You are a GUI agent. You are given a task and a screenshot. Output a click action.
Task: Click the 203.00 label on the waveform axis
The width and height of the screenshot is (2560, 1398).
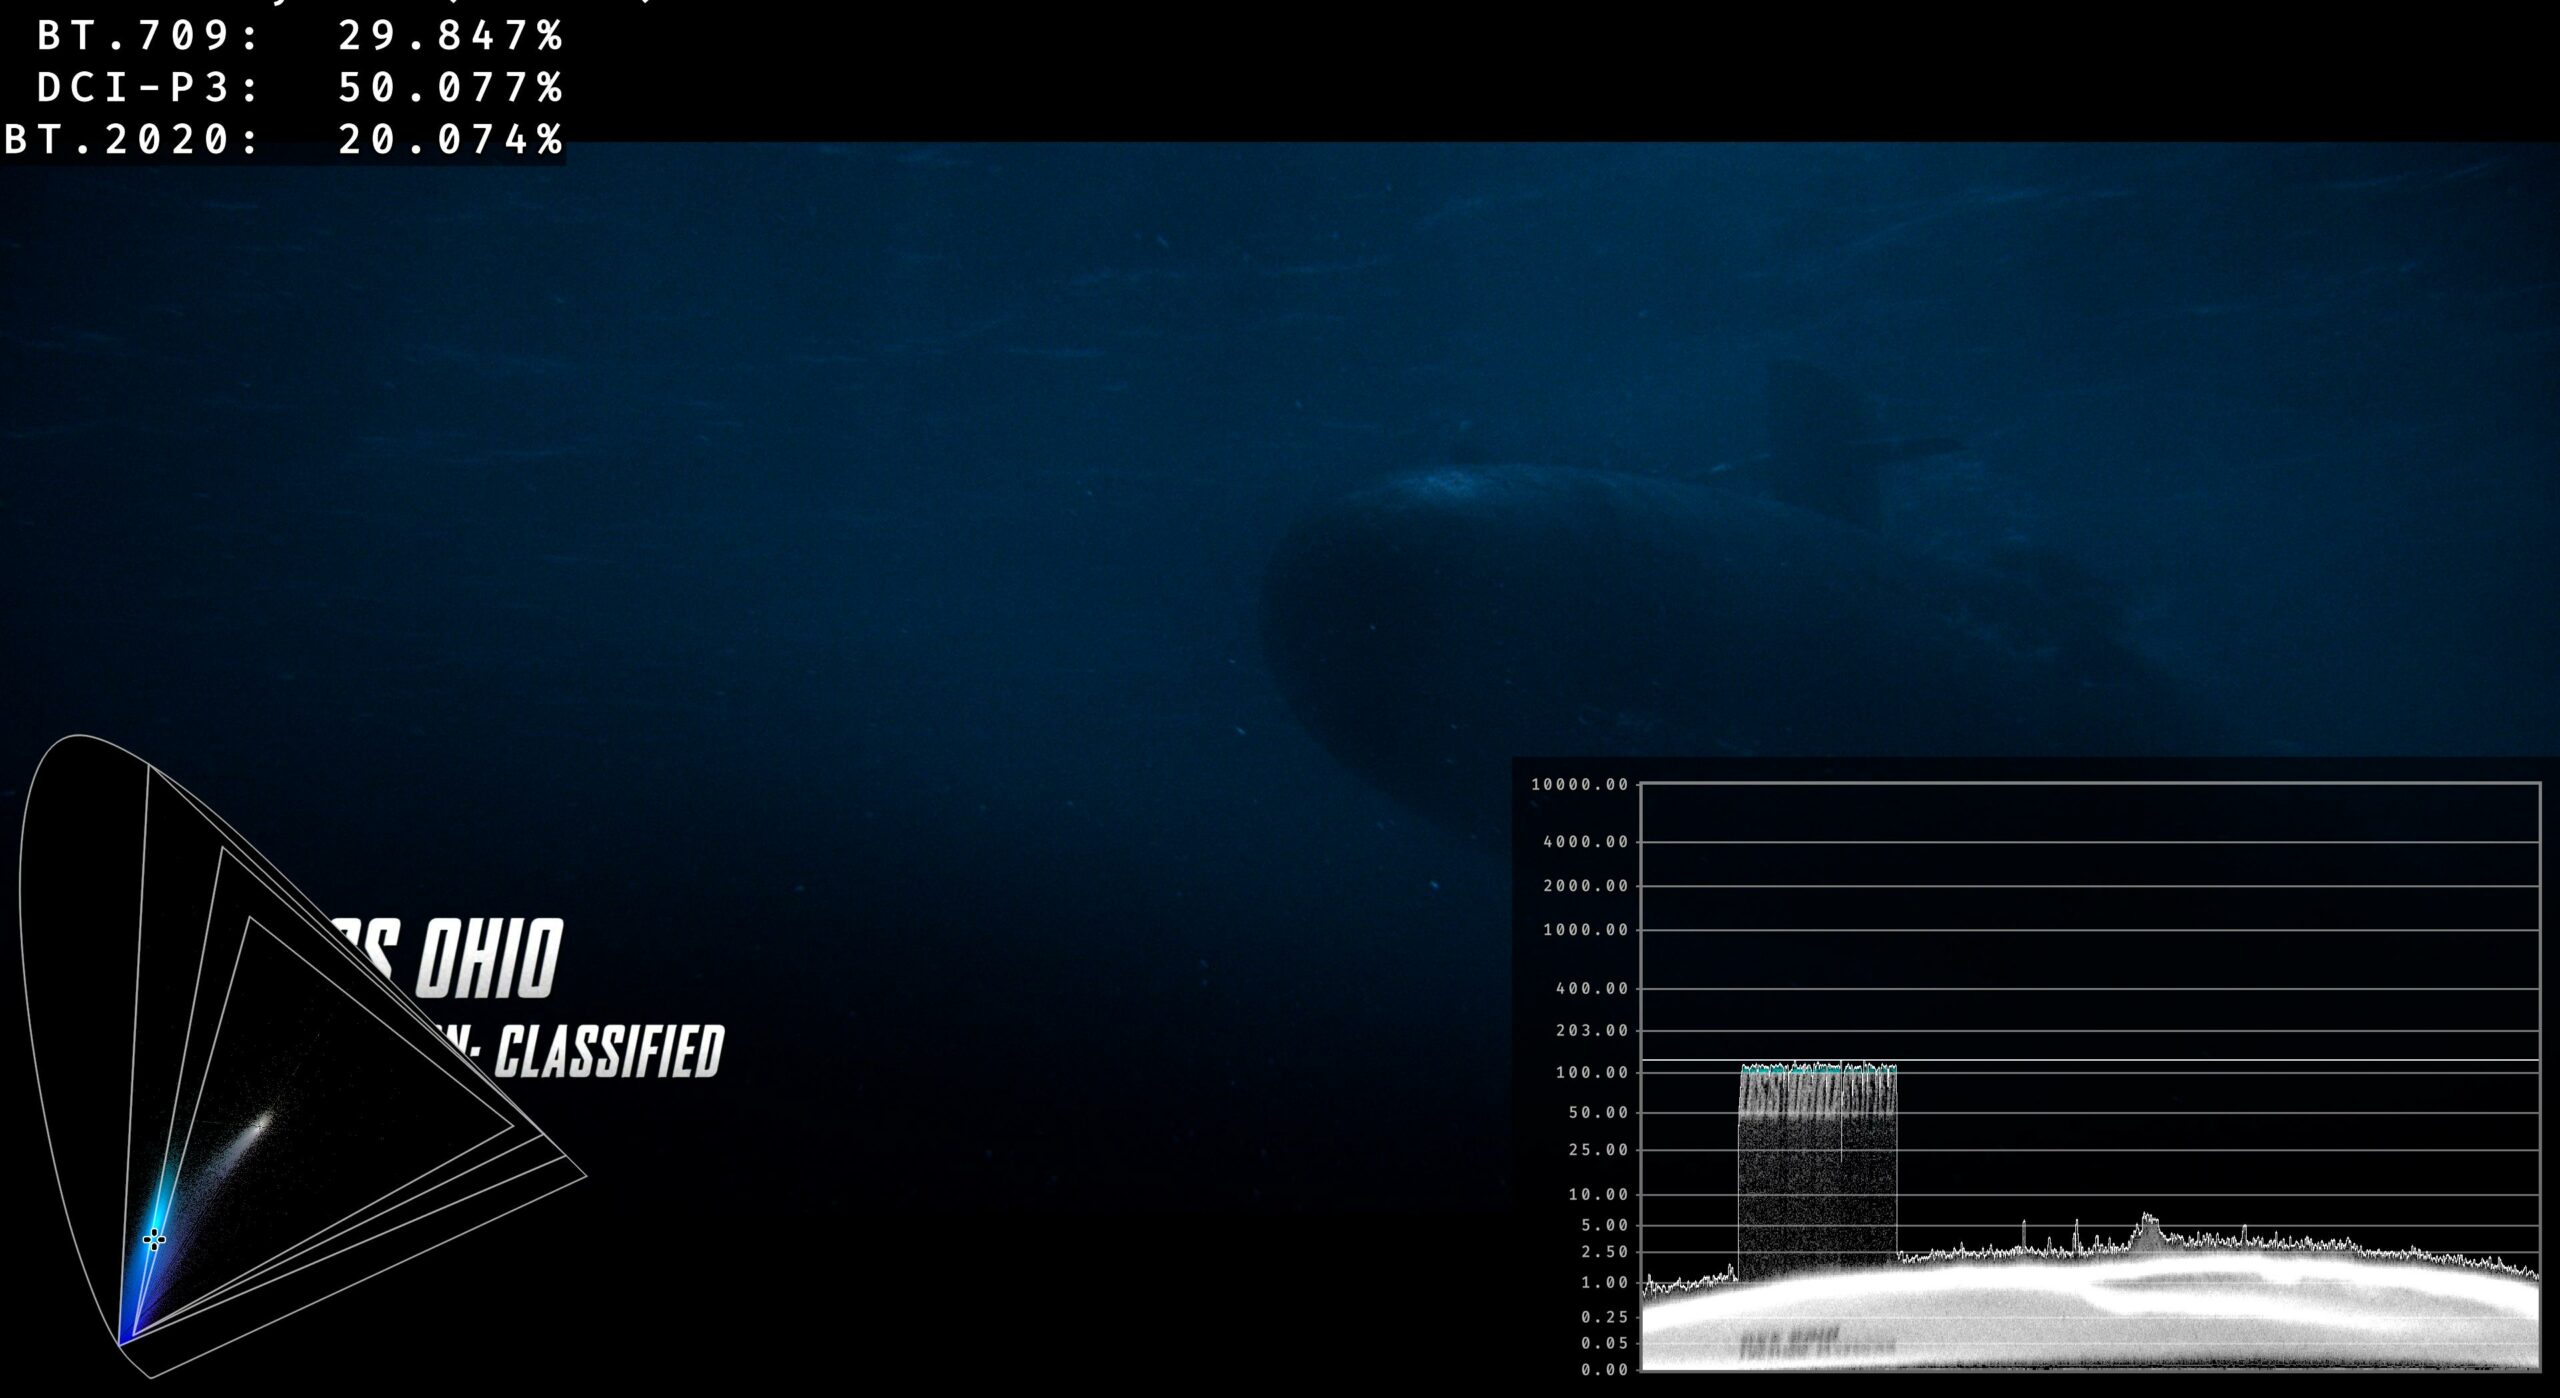1592,1031
